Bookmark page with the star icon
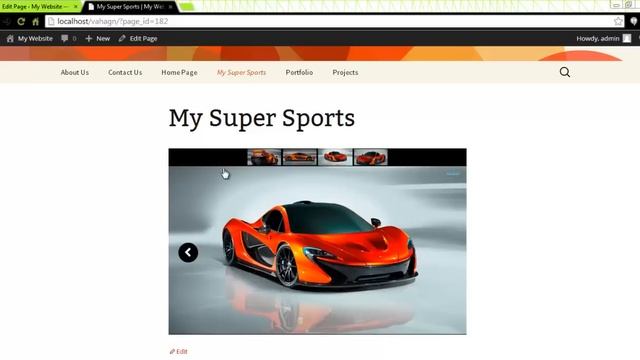This screenshot has height=360, width=640. pos(618,21)
